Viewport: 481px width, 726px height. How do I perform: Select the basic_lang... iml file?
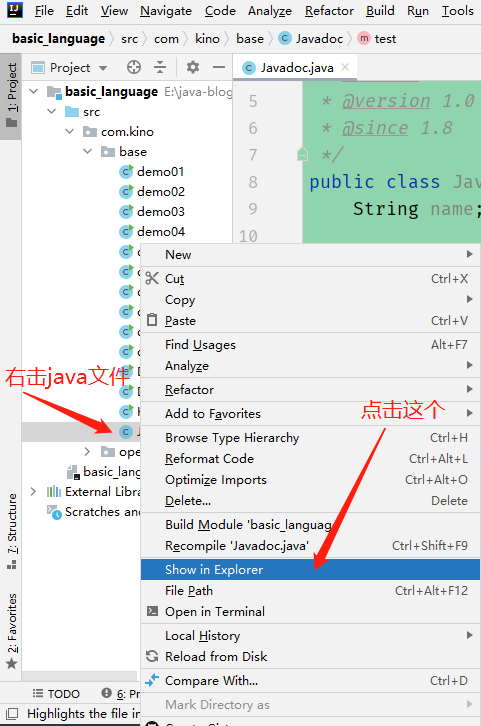(x=104, y=472)
